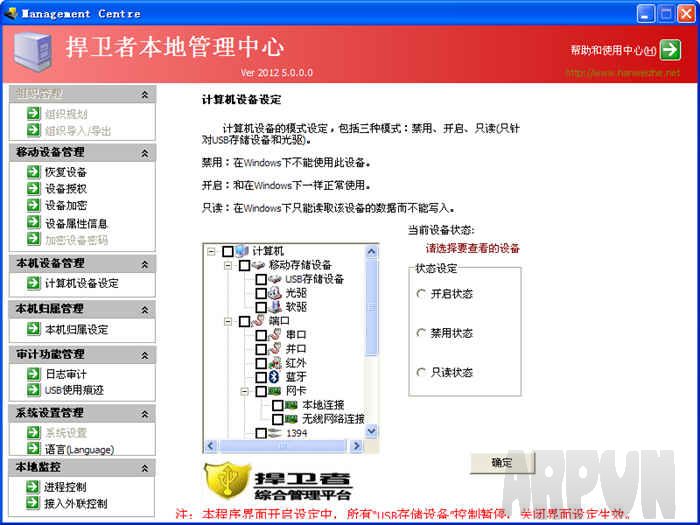
Task: Click the green arrow icon beside 恢复设备
Action: click(x=33, y=171)
